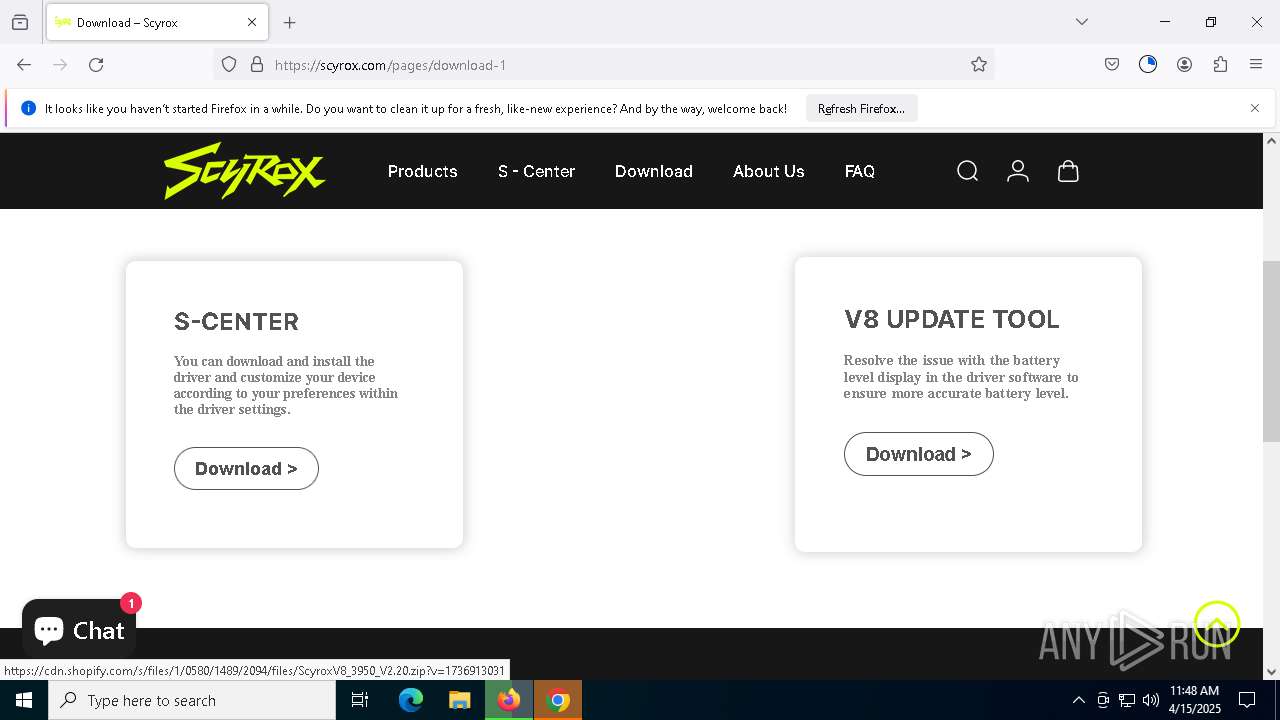Click the taskbar clock showing 11:48 AM
Image resolution: width=1280 pixels, height=720 pixels.
click(x=1195, y=700)
